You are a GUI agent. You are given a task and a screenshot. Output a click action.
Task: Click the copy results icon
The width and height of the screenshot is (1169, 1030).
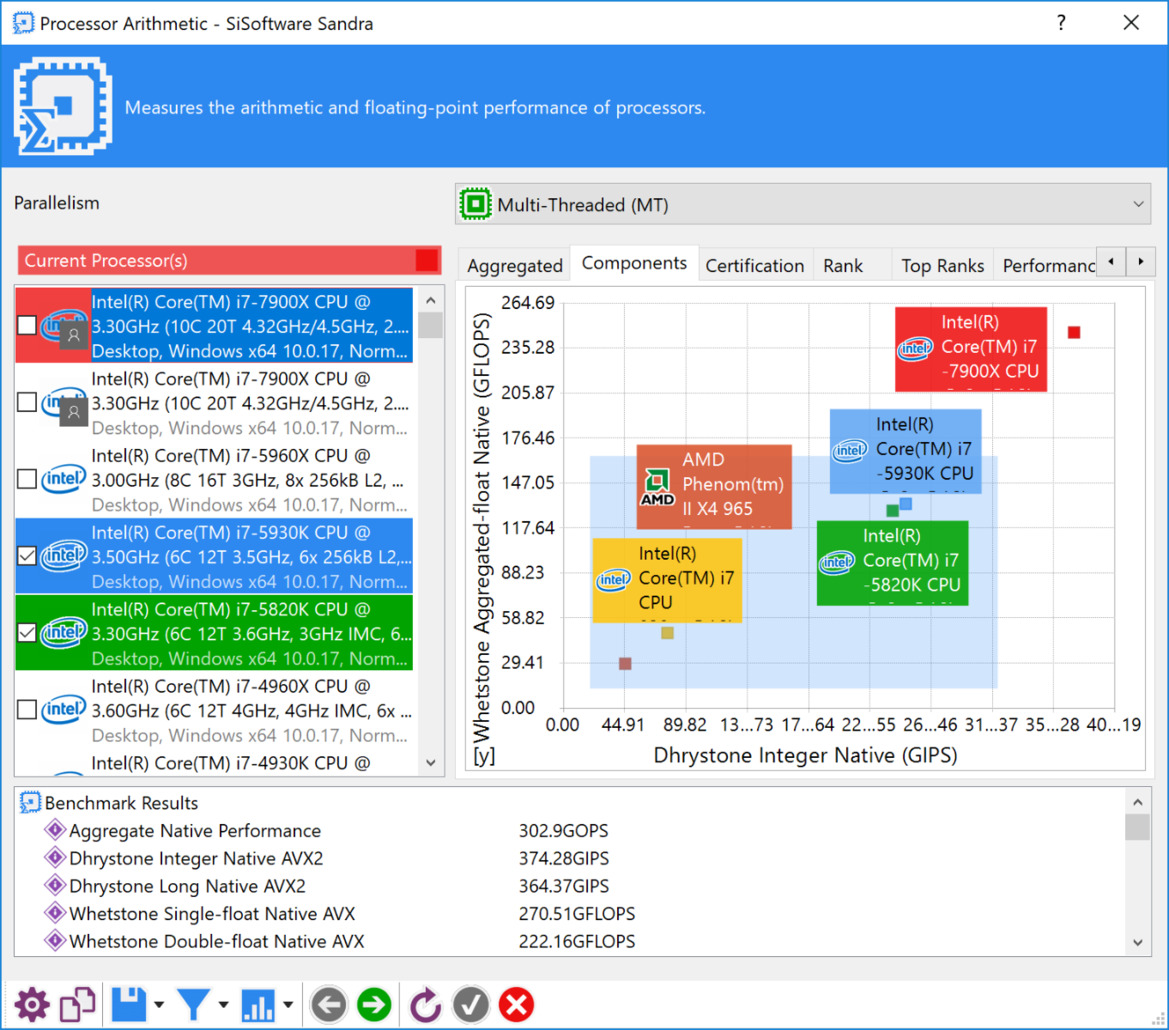[x=78, y=1005]
